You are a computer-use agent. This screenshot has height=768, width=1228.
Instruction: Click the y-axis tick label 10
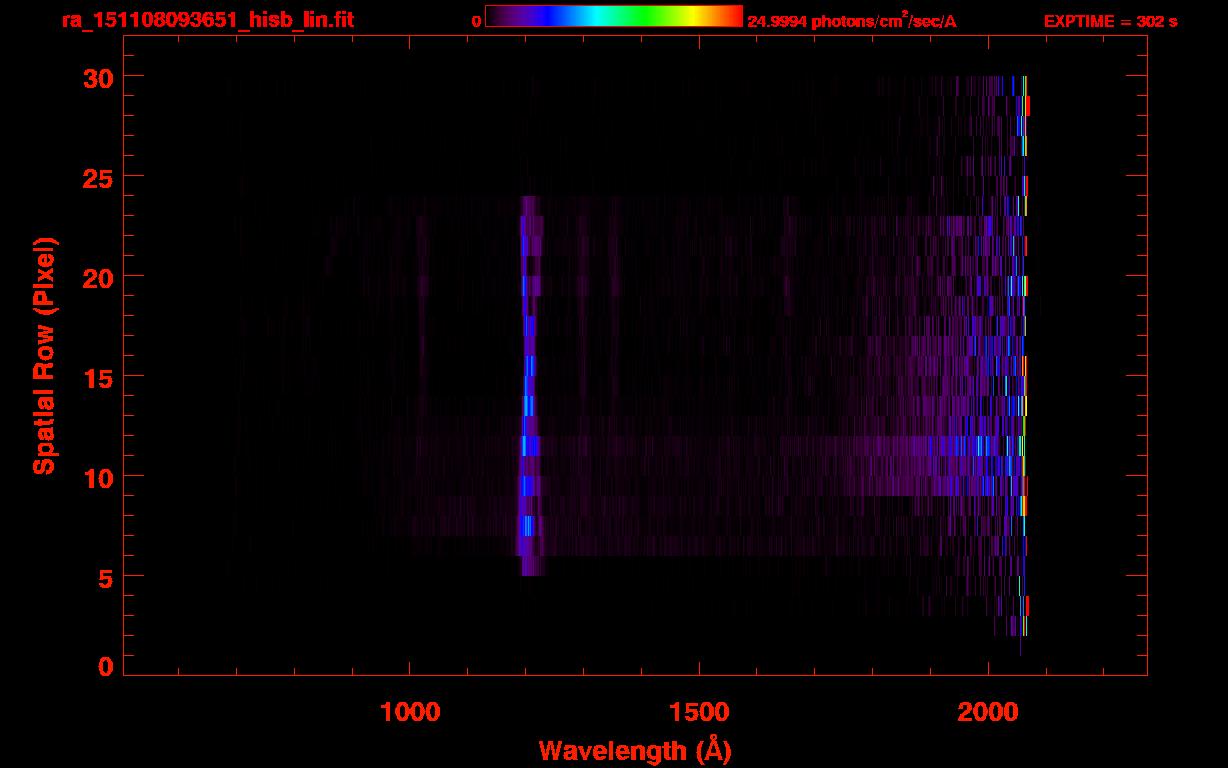(97, 477)
